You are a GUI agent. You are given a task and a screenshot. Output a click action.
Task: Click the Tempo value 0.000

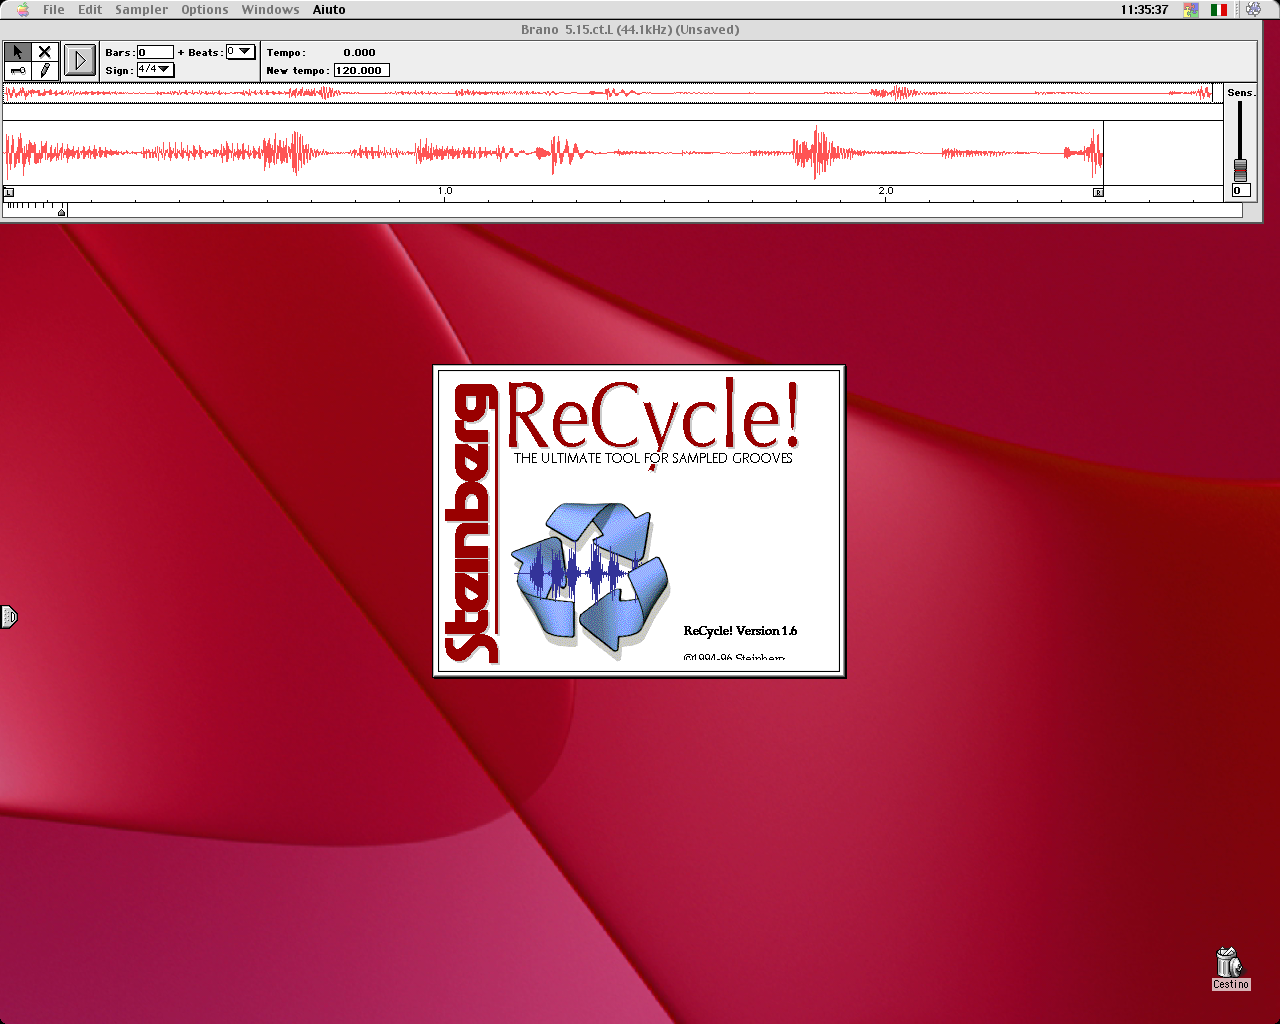(x=359, y=52)
